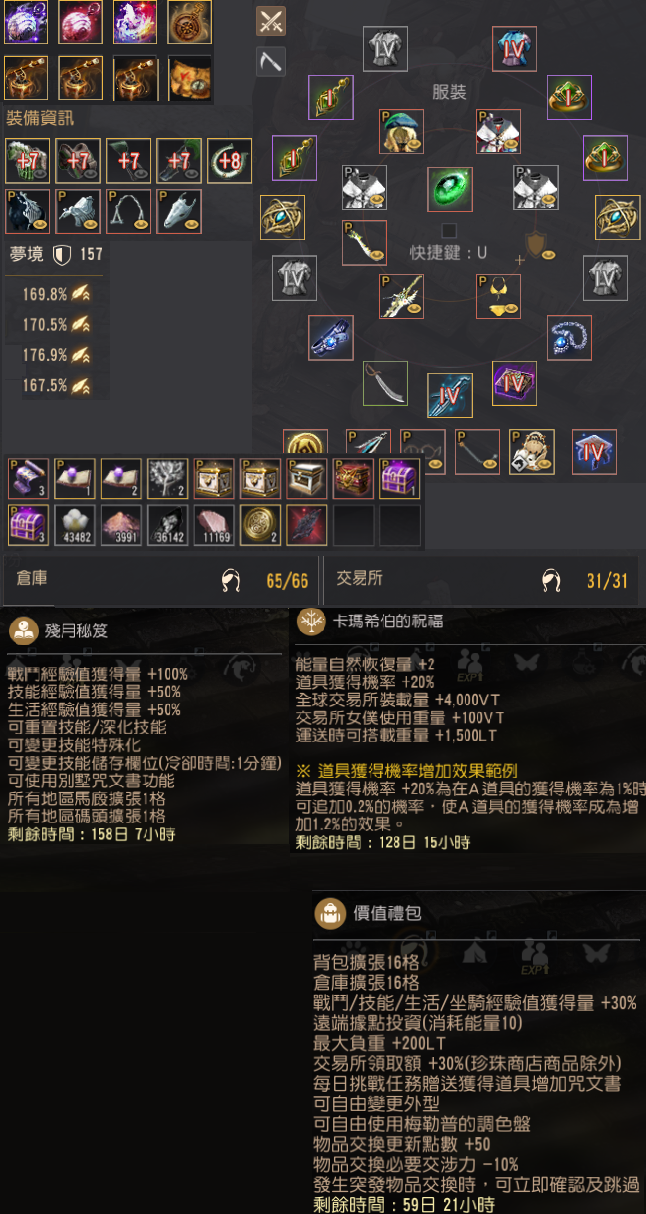Image resolution: width=646 pixels, height=1214 pixels.
Task: Select the yellow bikini underwear slot
Action: point(498,296)
